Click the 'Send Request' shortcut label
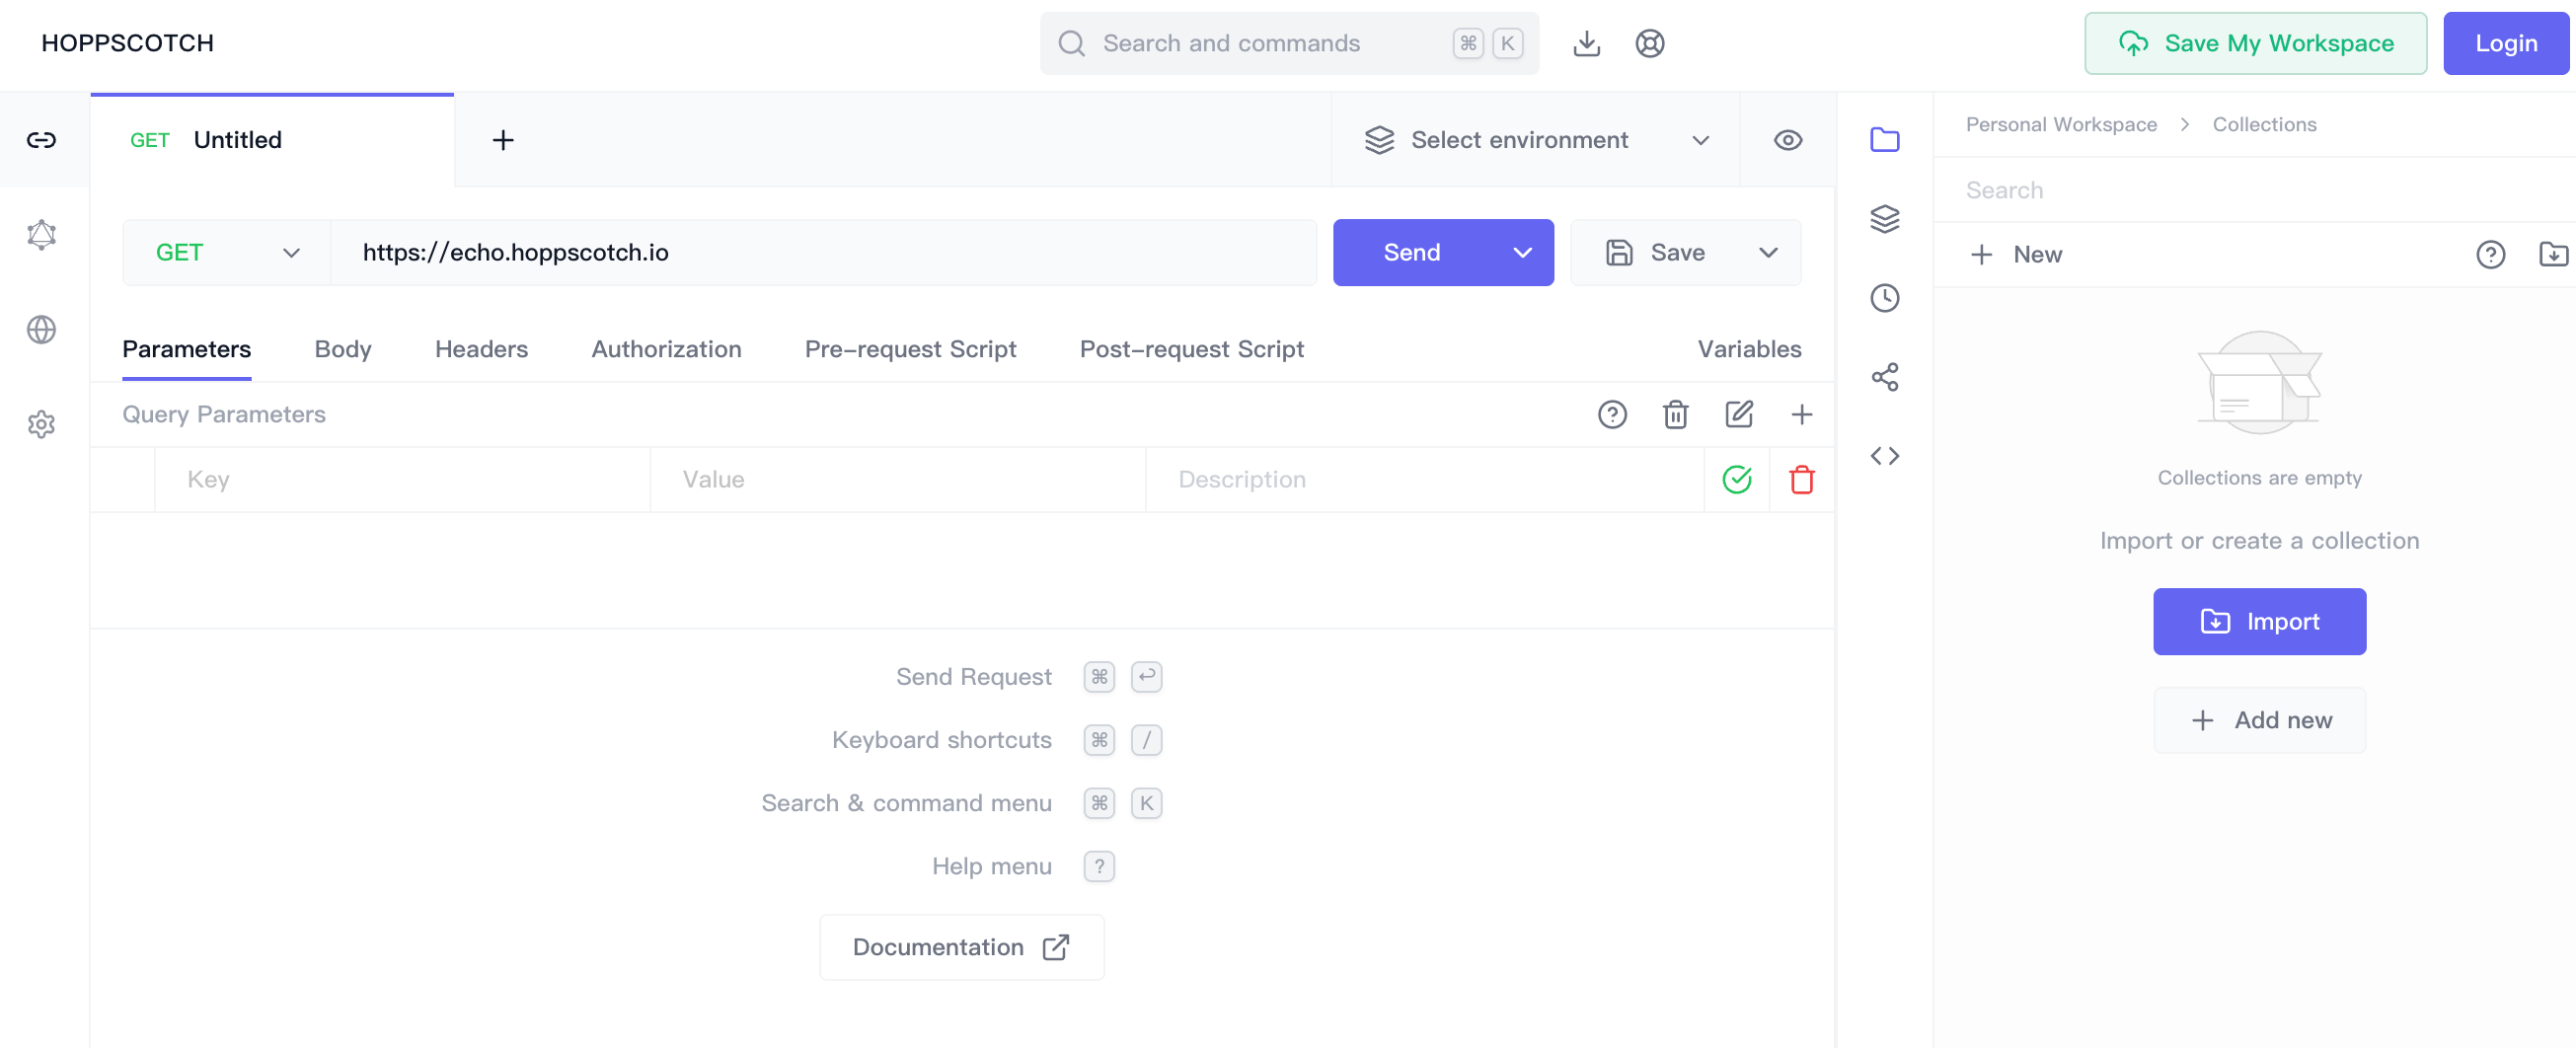 973,677
